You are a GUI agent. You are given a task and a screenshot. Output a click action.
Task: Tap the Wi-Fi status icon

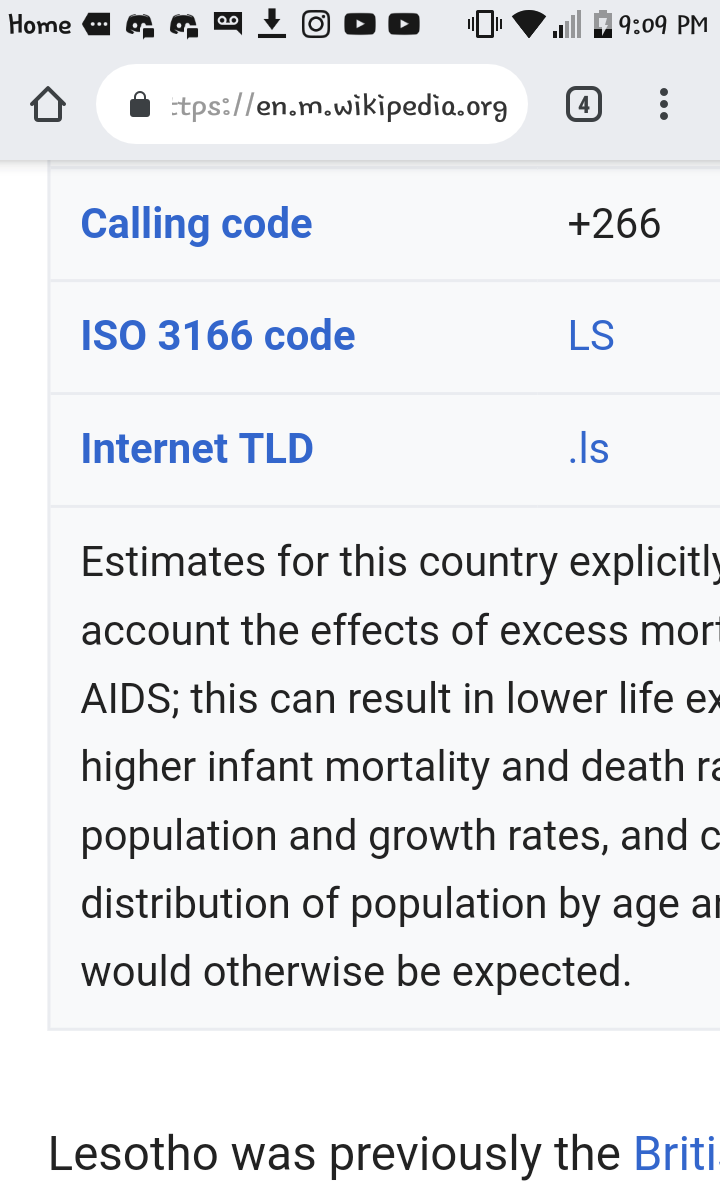click(x=529, y=24)
